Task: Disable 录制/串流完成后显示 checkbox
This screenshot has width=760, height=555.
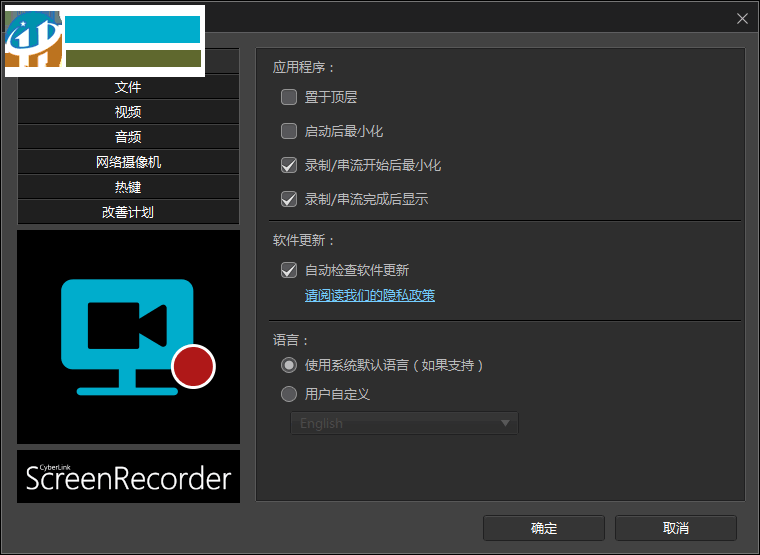Action: [289, 199]
